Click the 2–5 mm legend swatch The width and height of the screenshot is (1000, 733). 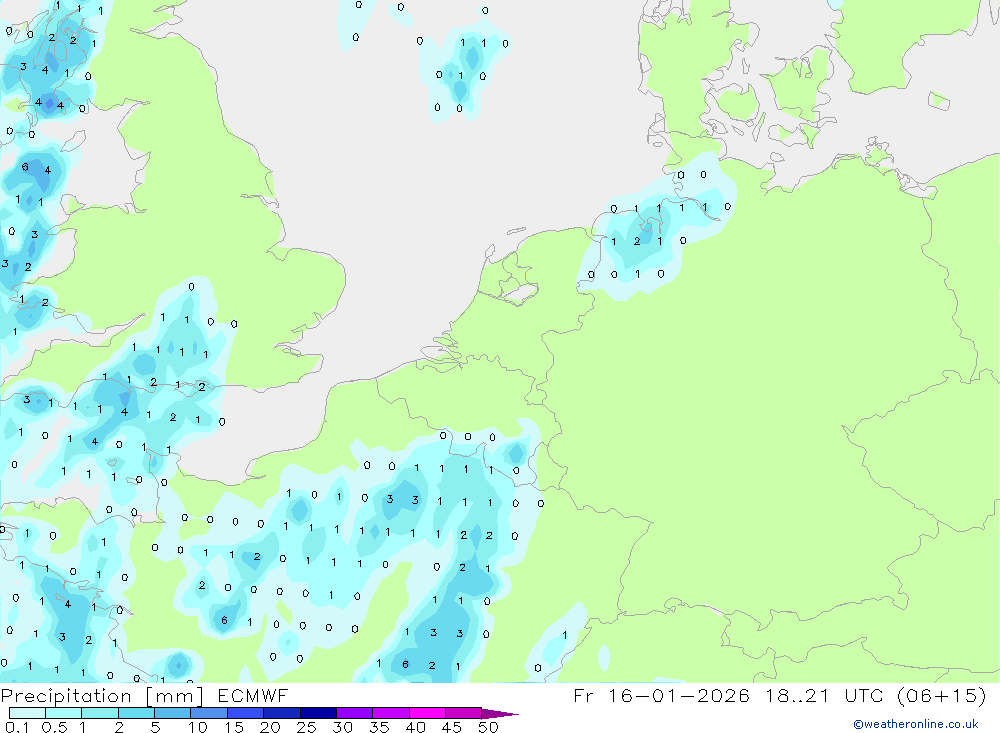[136, 713]
